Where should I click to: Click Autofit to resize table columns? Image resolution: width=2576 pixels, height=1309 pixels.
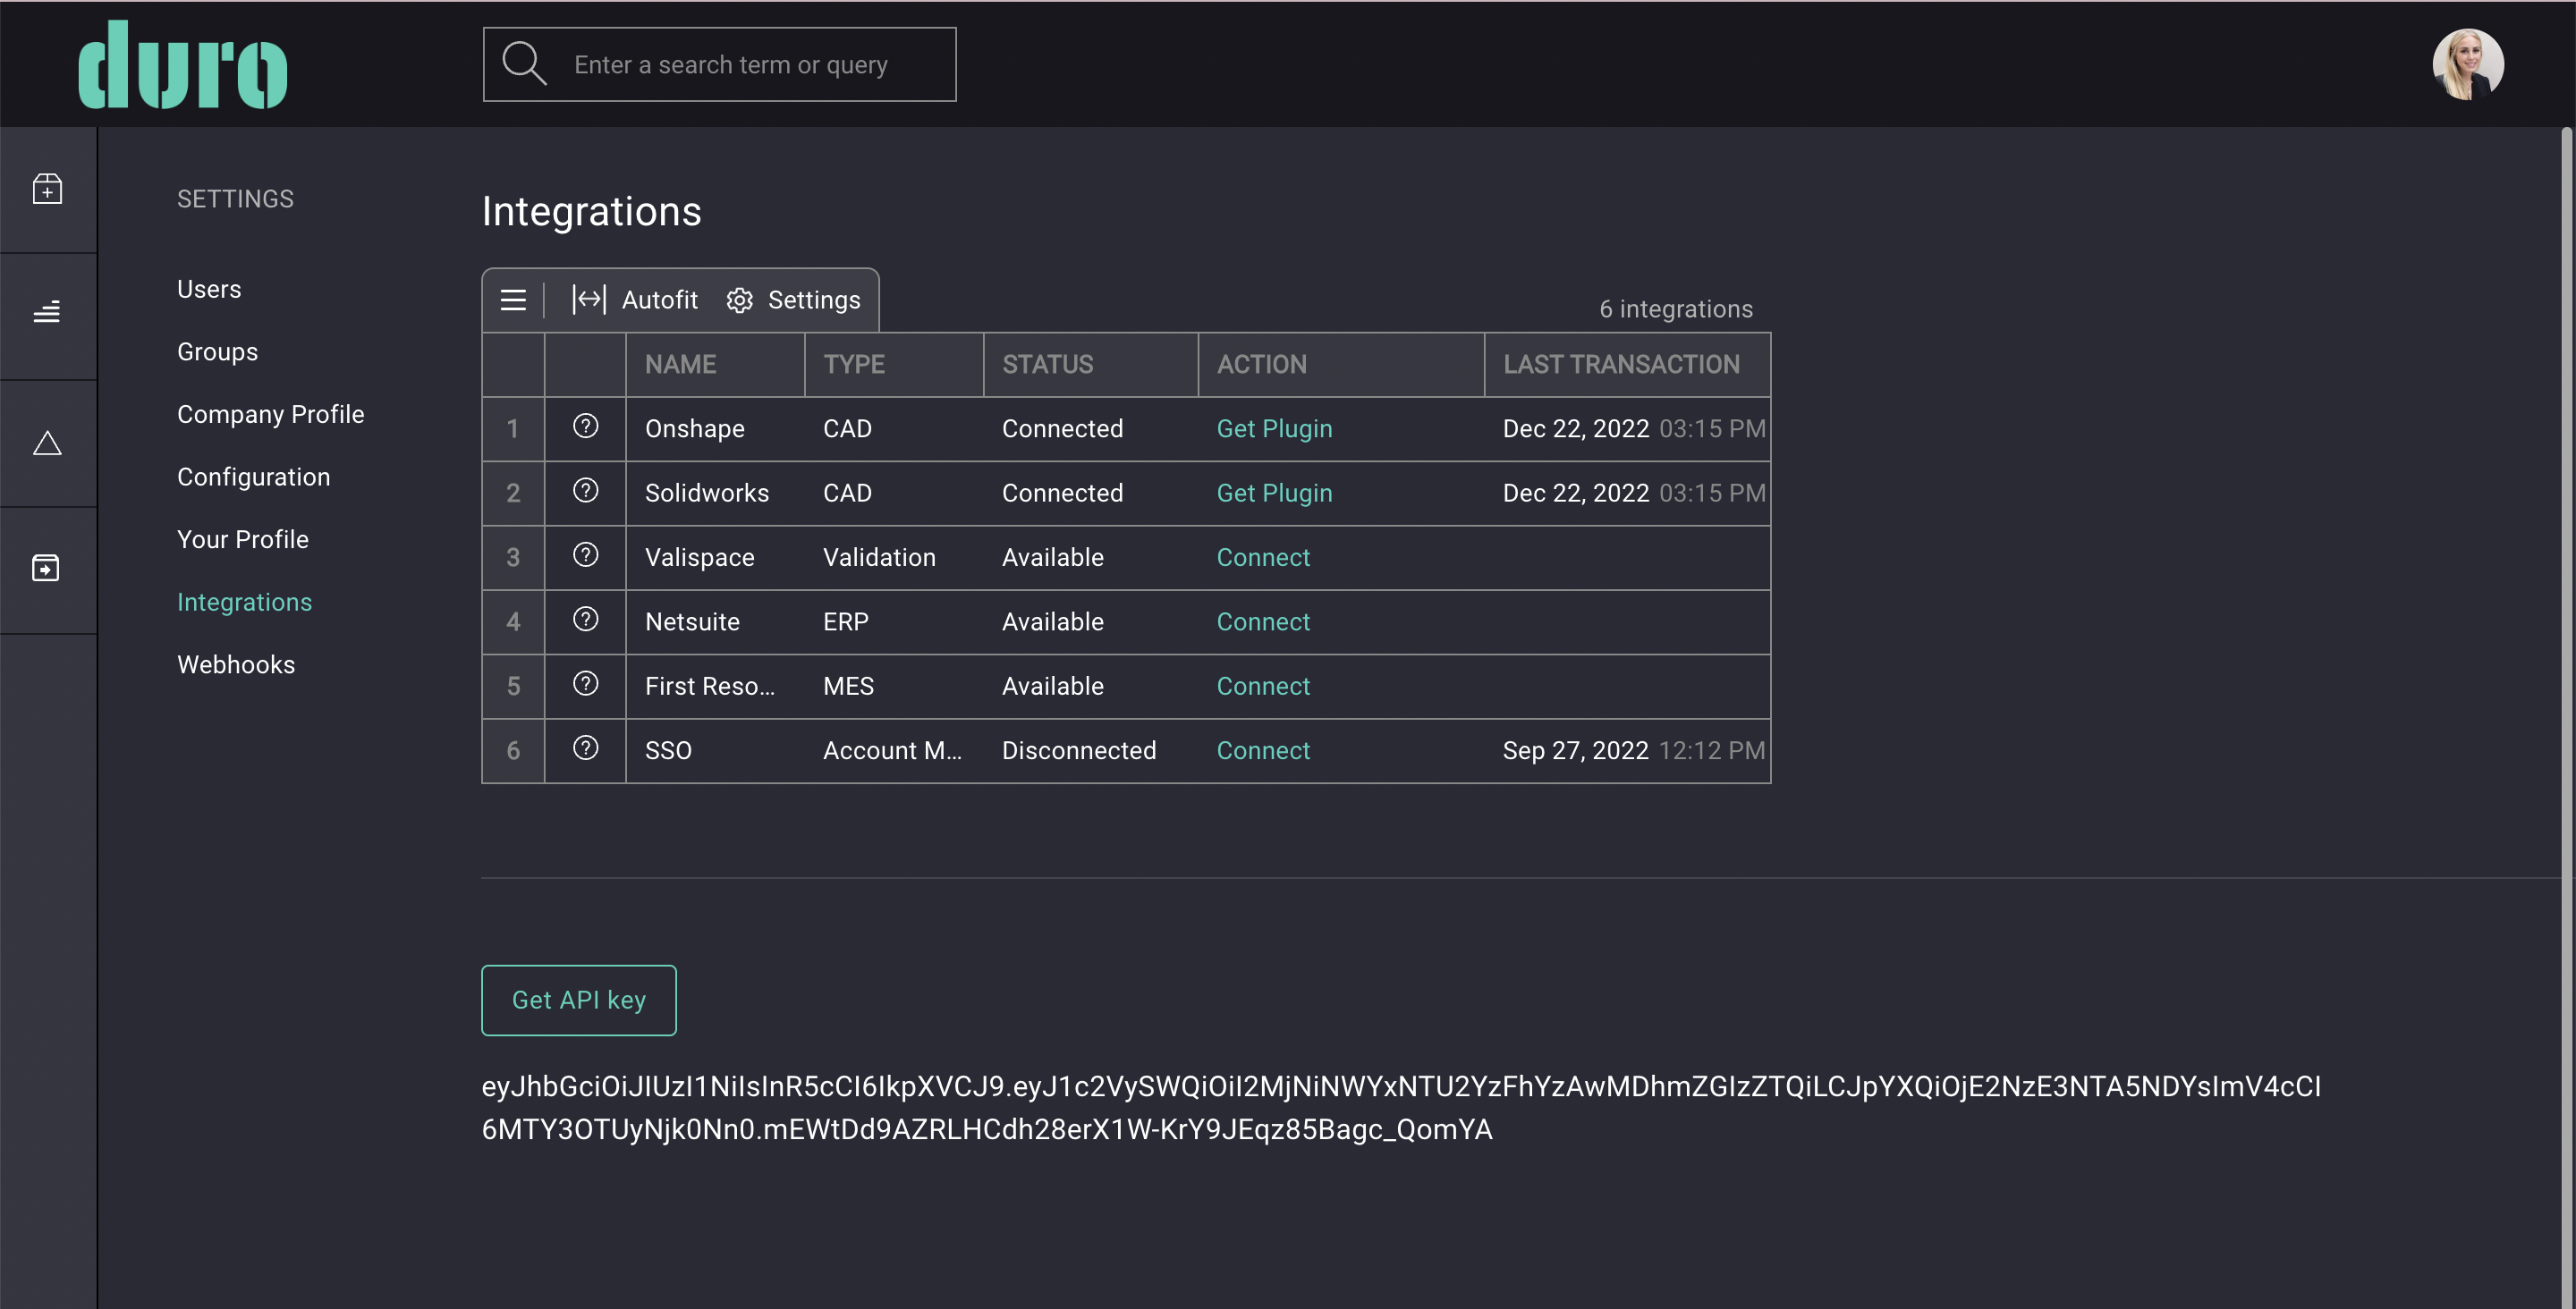tap(637, 299)
